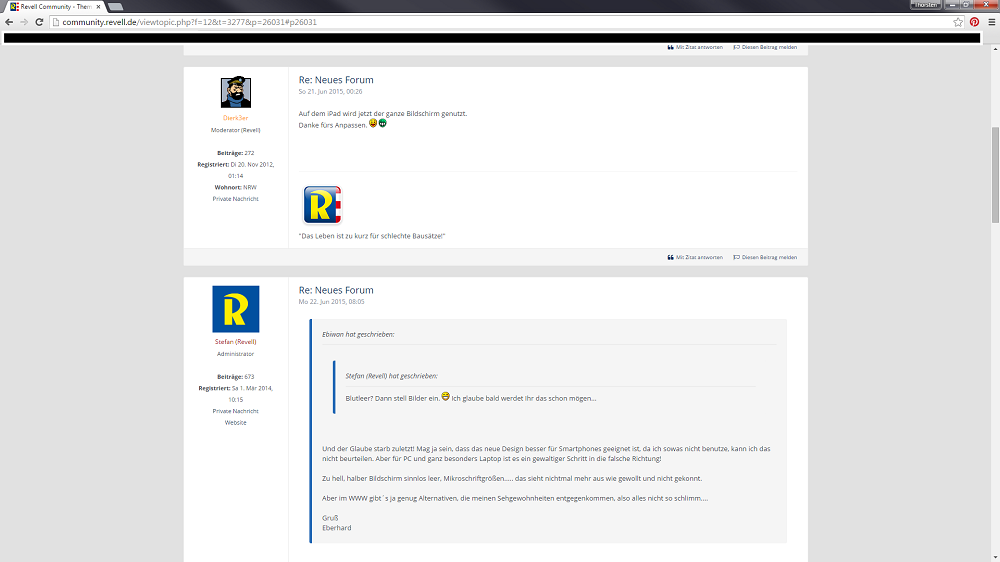Click the Pinterest extension icon
The width and height of the screenshot is (1000, 562).
(x=974, y=21)
